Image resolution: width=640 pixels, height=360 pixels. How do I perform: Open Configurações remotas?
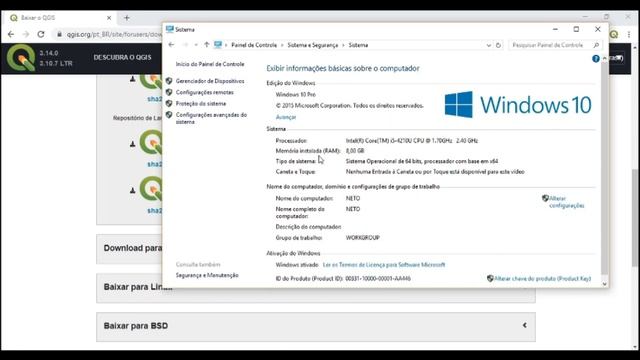tap(204, 93)
